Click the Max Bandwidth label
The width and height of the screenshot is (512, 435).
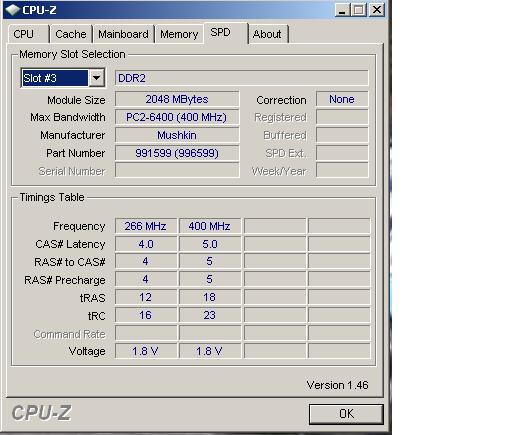tap(68, 117)
